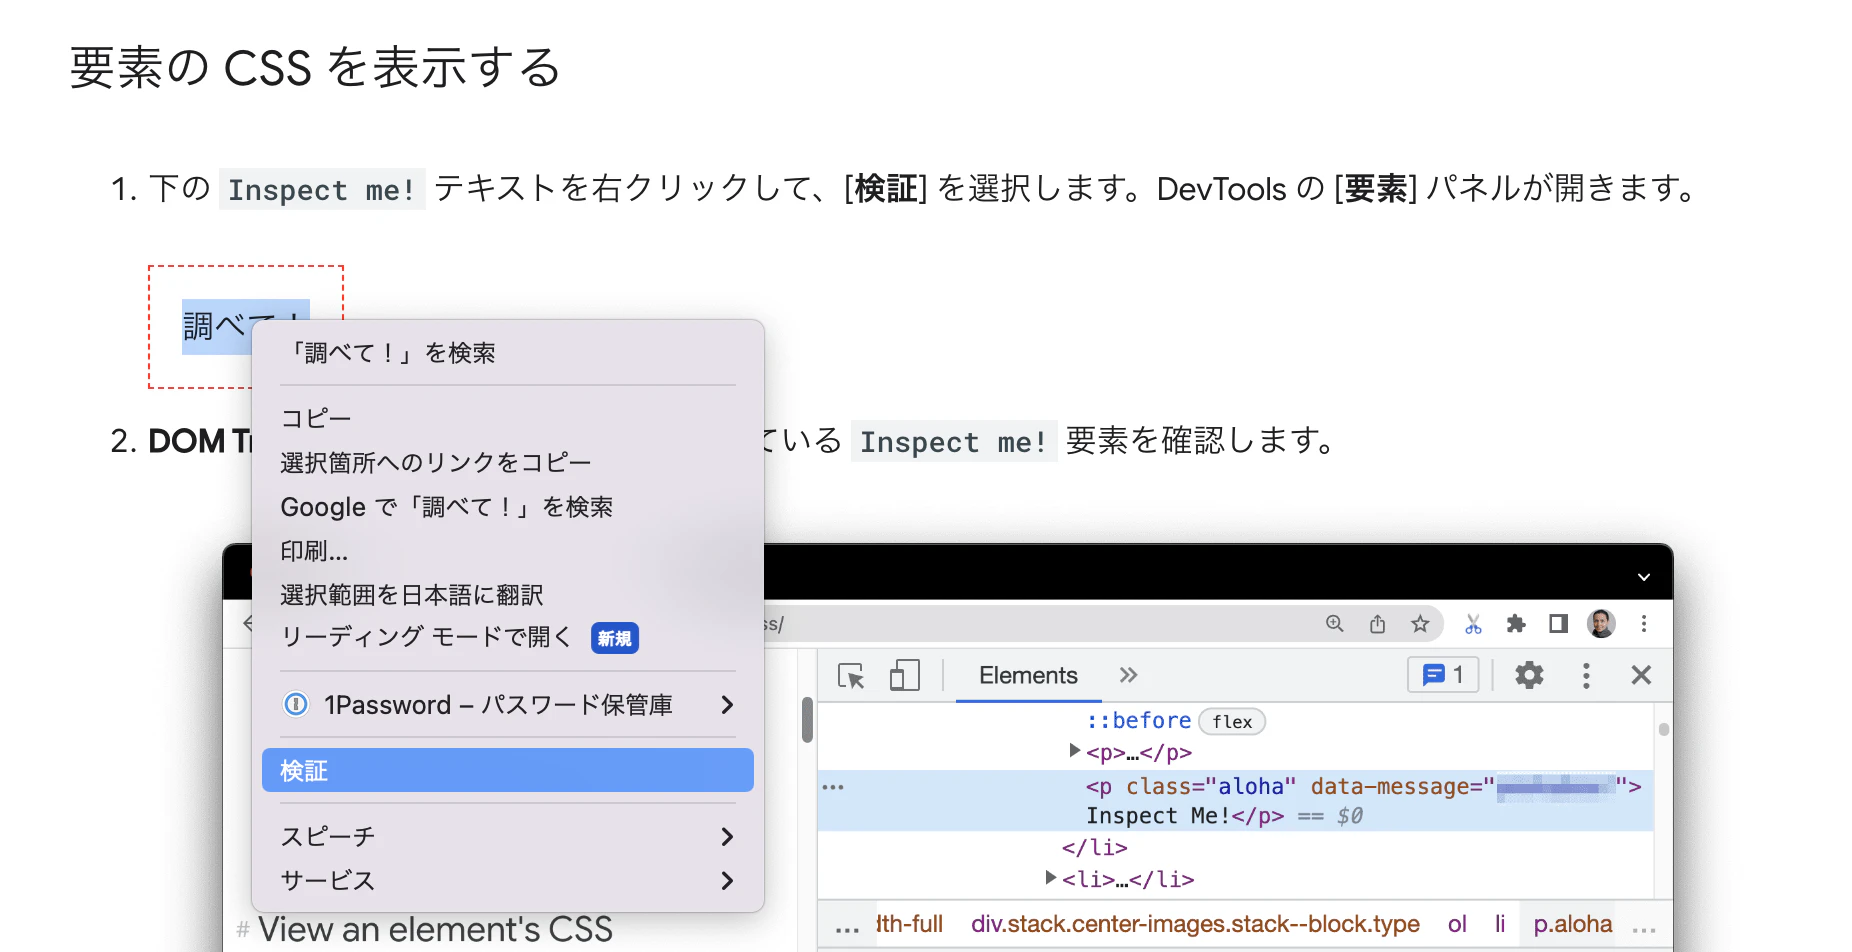Select the inspect element picker icon
This screenshot has width=1852, height=952.
[851, 676]
